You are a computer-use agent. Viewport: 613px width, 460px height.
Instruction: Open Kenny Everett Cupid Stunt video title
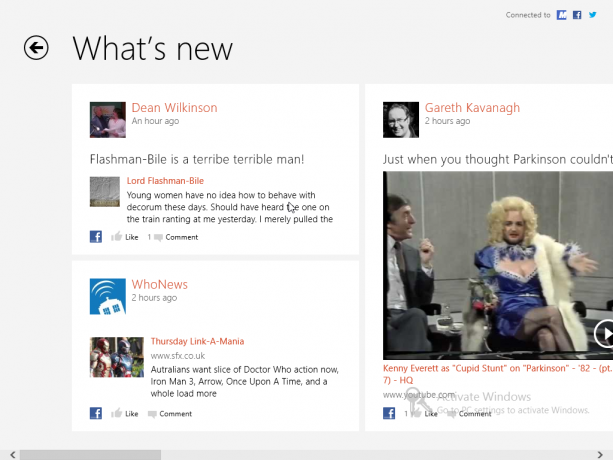click(x=498, y=374)
